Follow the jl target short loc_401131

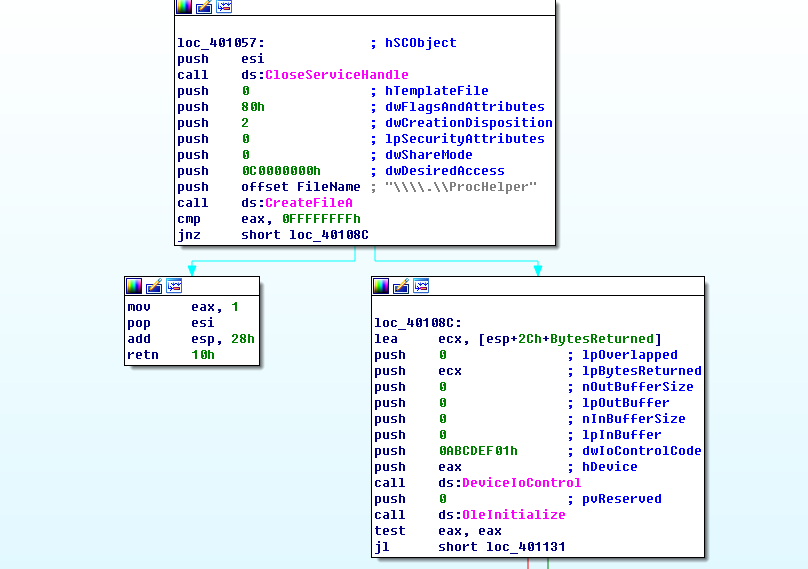coord(501,547)
